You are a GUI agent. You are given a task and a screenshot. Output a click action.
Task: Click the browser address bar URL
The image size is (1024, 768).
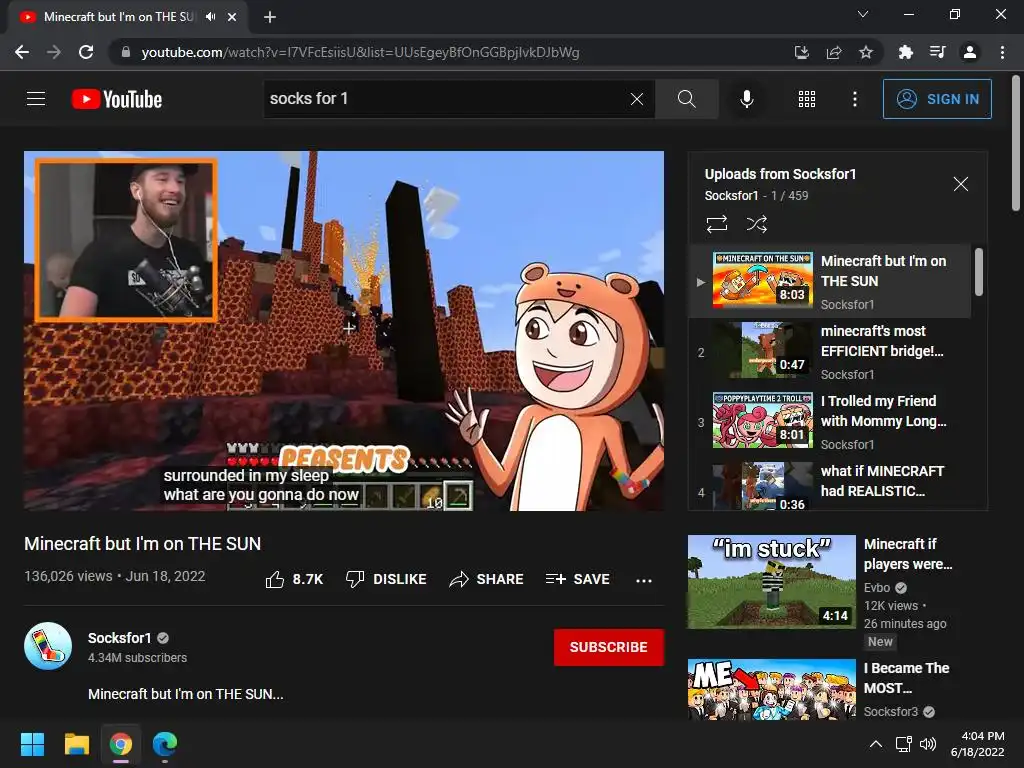pos(360,52)
